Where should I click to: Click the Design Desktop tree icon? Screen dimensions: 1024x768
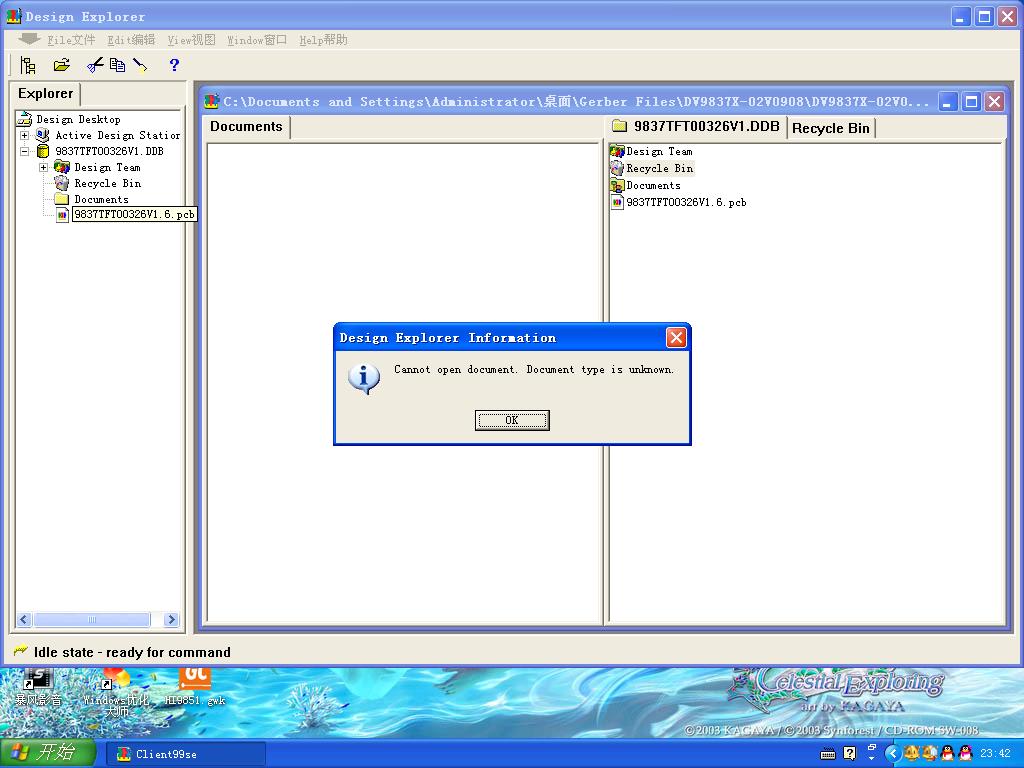25,119
